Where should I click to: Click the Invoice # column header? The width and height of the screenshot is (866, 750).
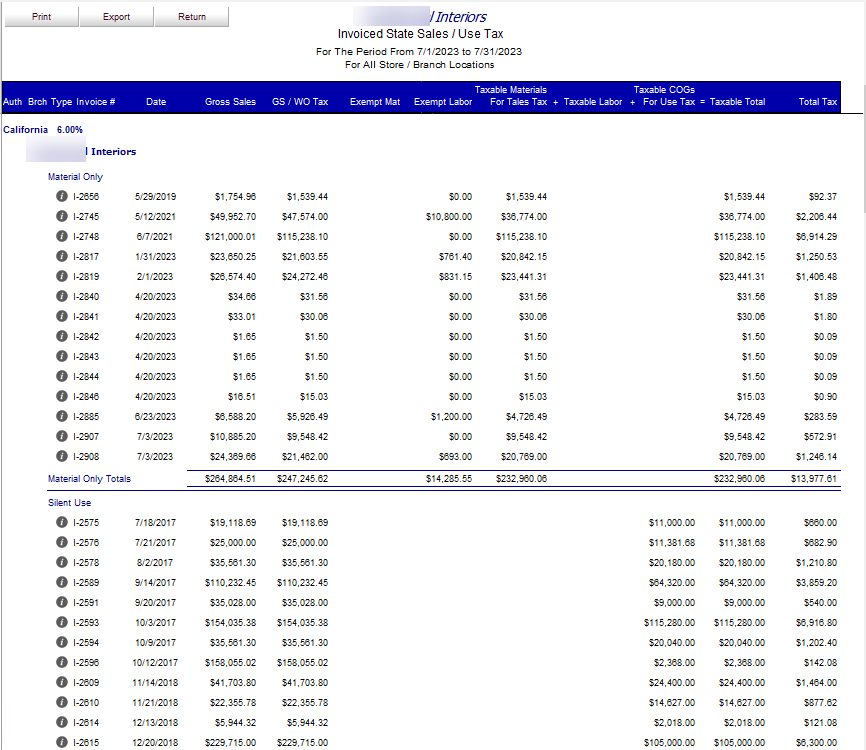pyautogui.click(x=96, y=102)
